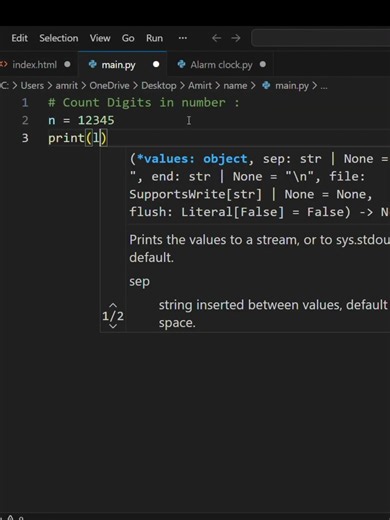Open the Run menu
This screenshot has width=390, height=520.
(154, 38)
